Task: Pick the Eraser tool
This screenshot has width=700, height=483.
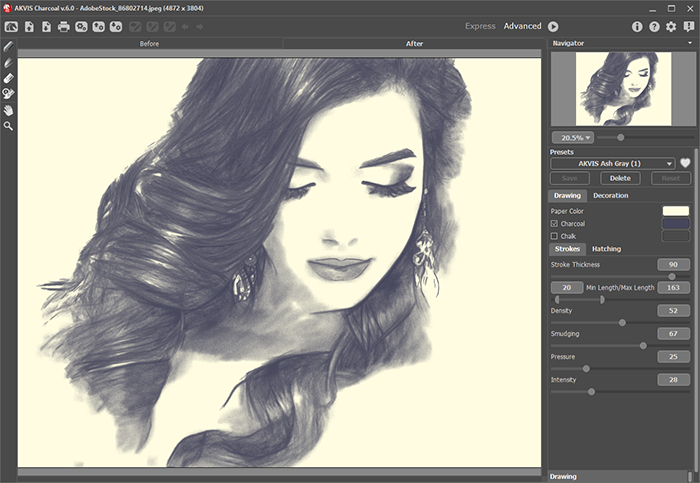Action: click(9, 78)
